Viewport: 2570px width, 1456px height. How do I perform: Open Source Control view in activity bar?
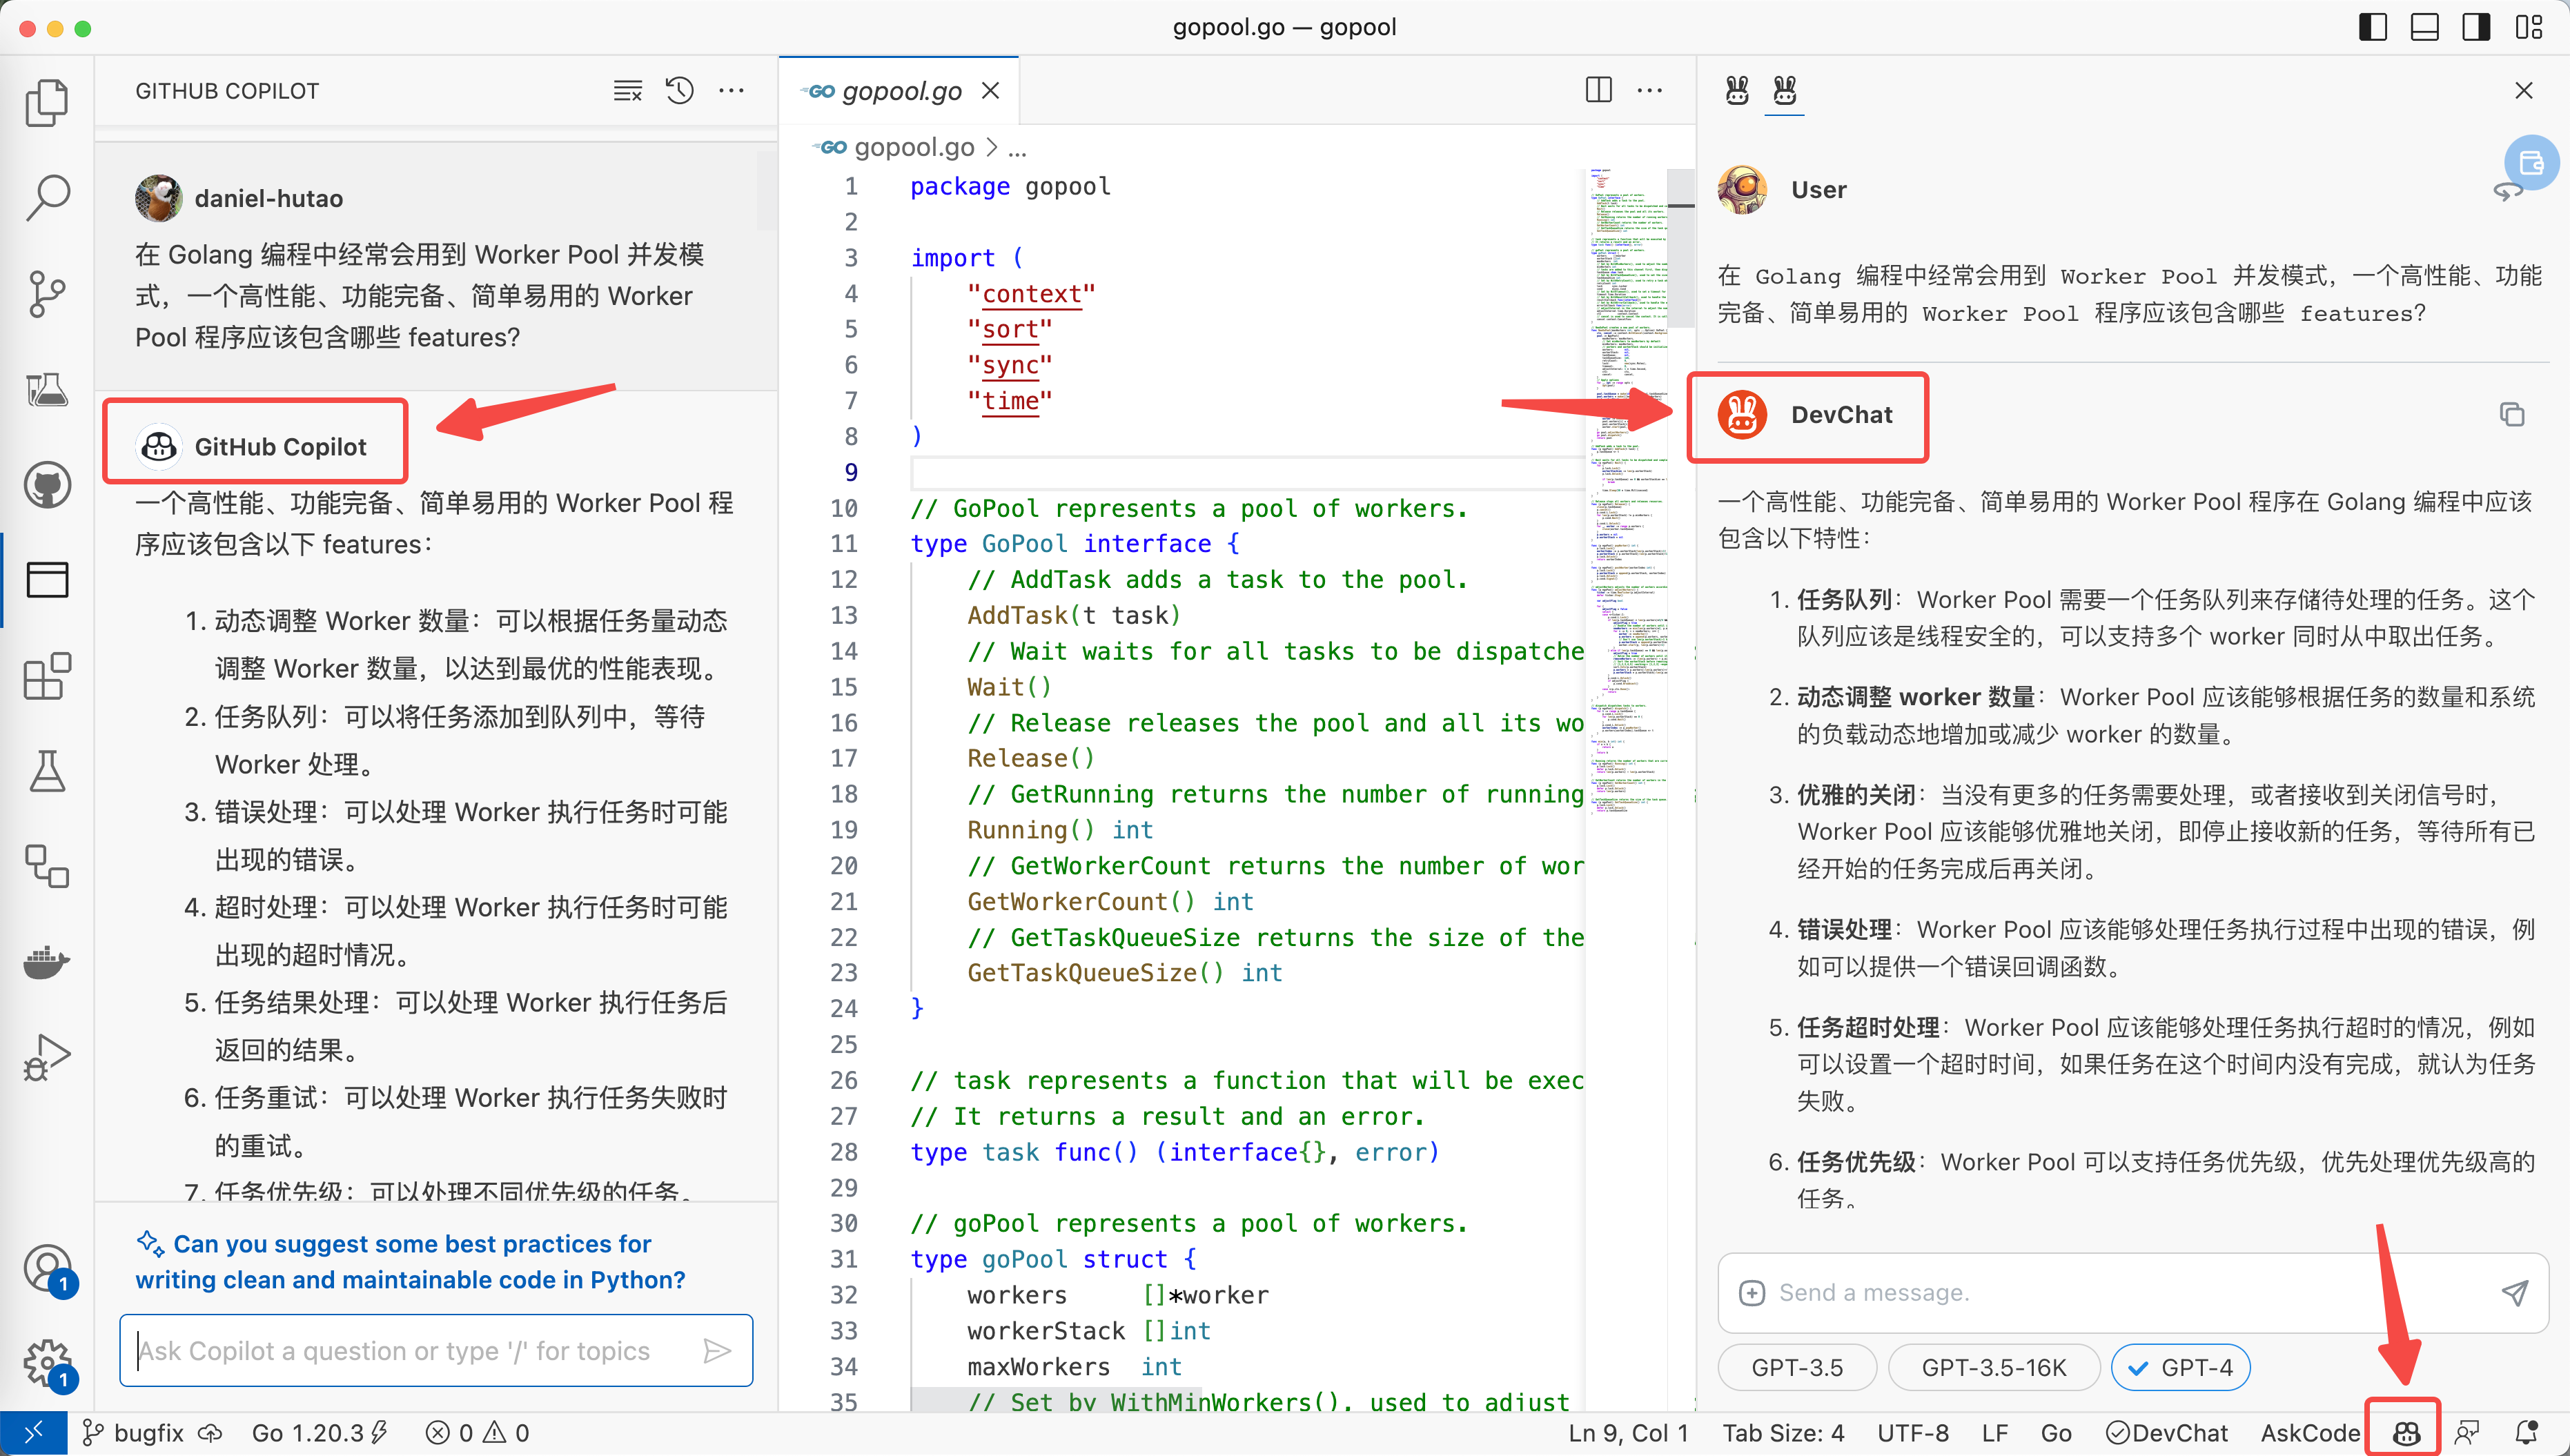point(47,293)
